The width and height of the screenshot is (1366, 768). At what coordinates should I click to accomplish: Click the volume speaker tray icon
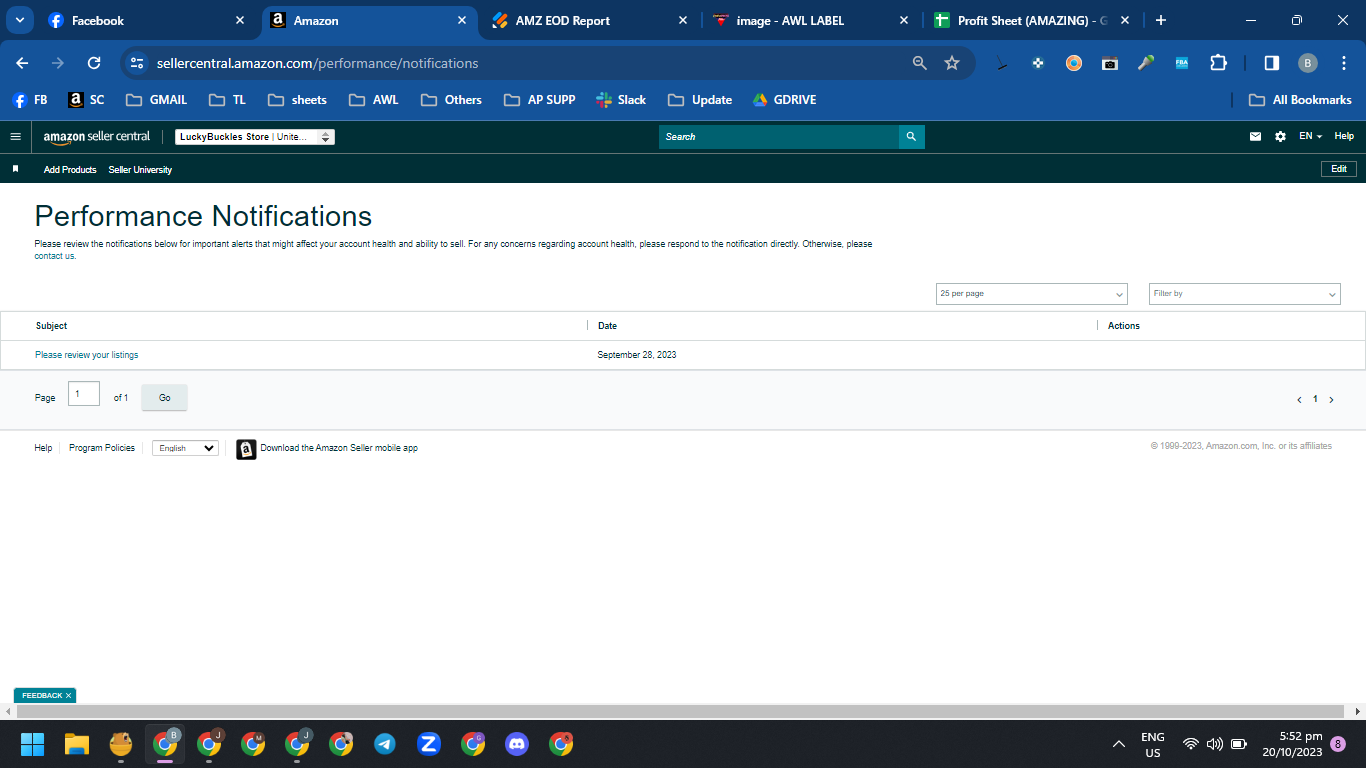(x=1214, y=744)
